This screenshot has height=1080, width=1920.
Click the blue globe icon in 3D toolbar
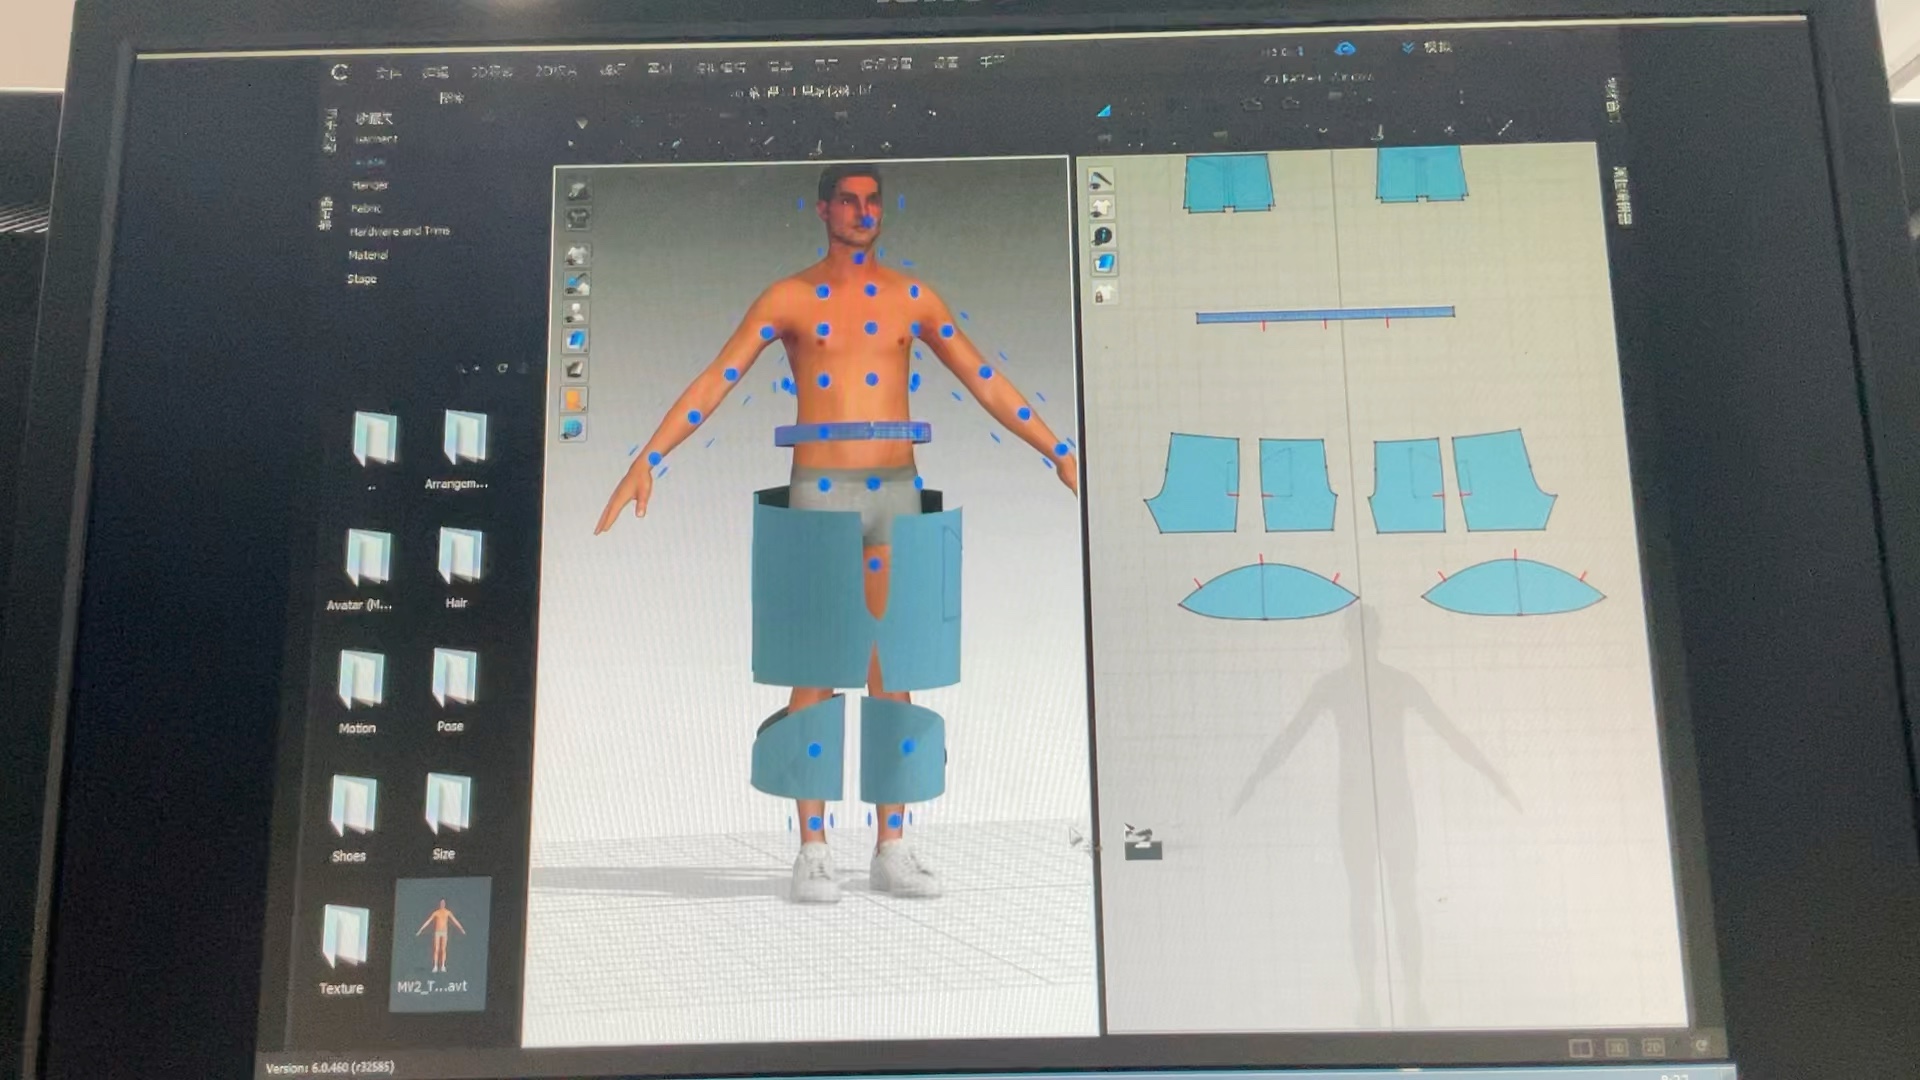573,430
